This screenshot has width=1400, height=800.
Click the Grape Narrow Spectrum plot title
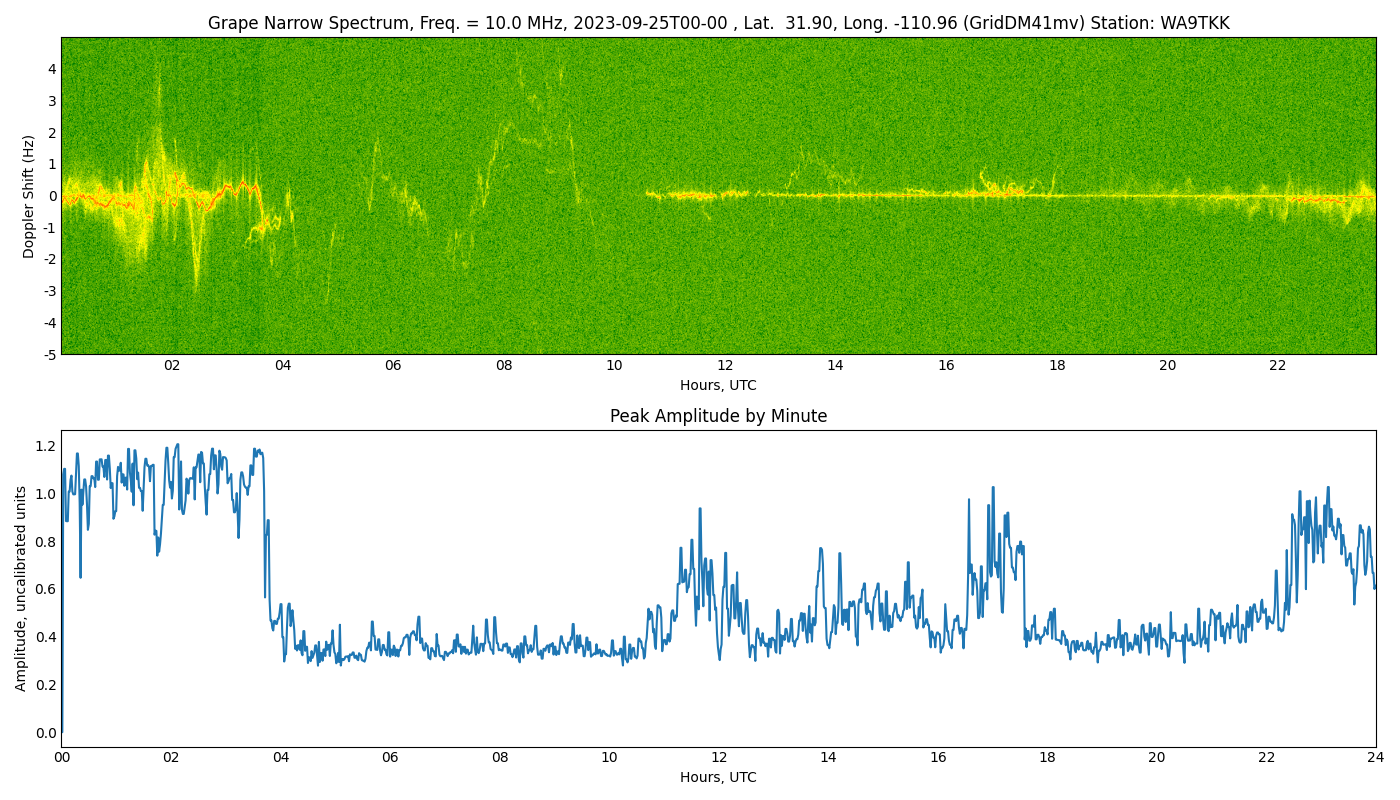tap(718, 23)
